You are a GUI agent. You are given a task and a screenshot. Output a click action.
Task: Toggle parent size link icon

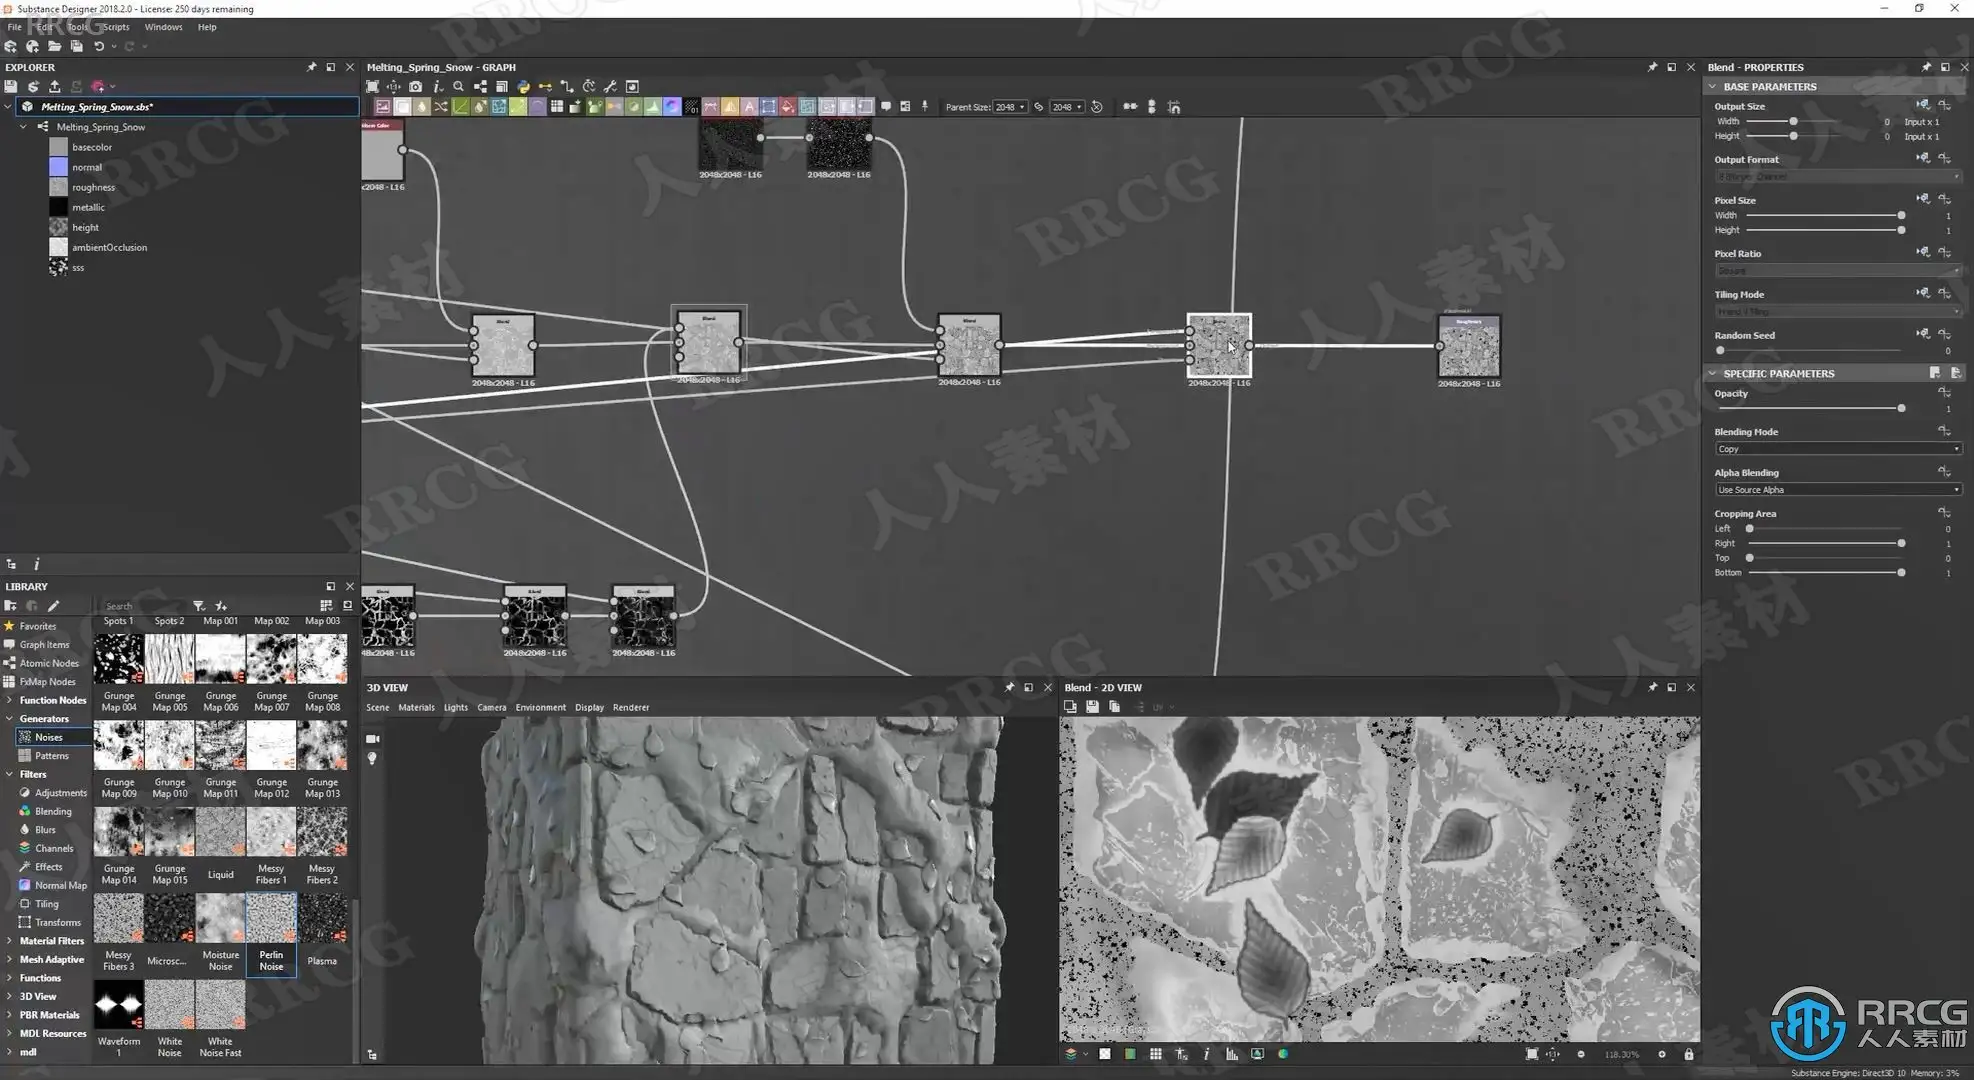pyautogui.click(x=1039, y=107)
